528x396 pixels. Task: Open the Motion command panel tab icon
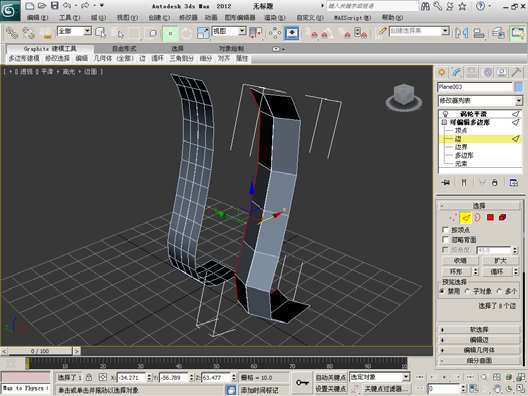pyautogui.click(x=488, y=72)
